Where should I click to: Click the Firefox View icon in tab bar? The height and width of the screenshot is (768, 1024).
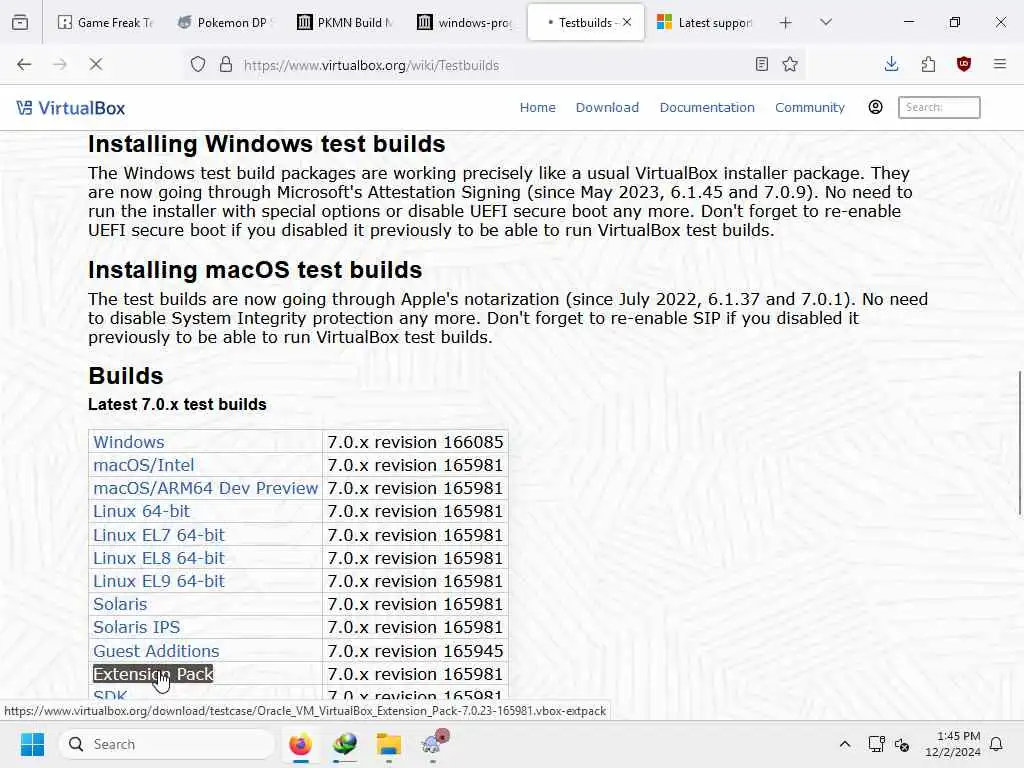point(20,22)
